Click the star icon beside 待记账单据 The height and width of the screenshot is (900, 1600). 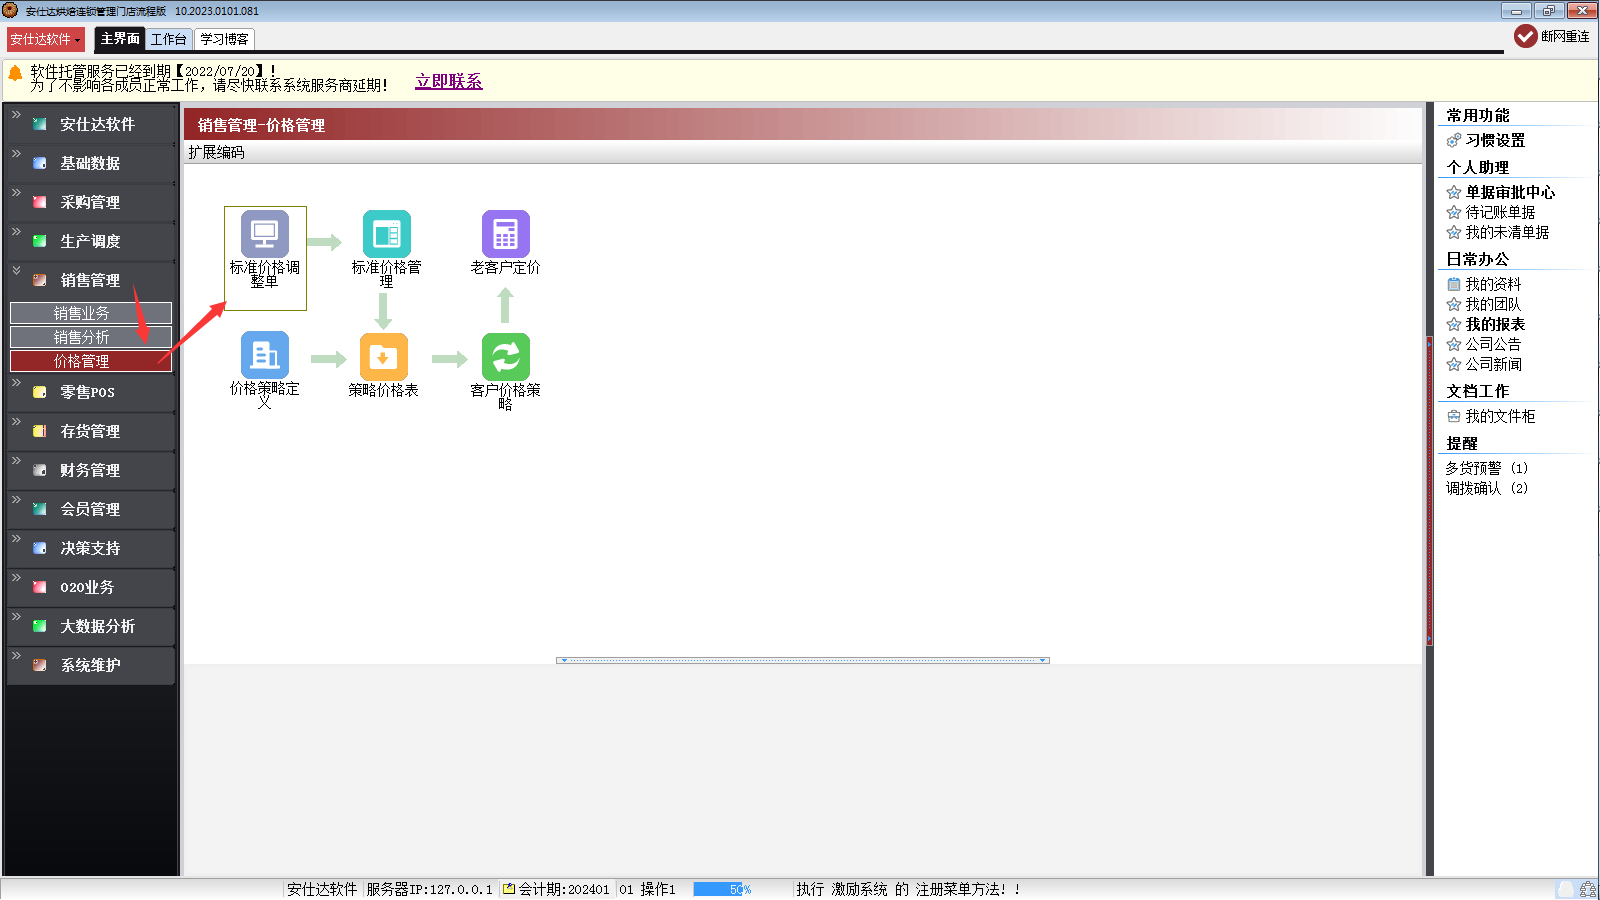pos(1454,212)
